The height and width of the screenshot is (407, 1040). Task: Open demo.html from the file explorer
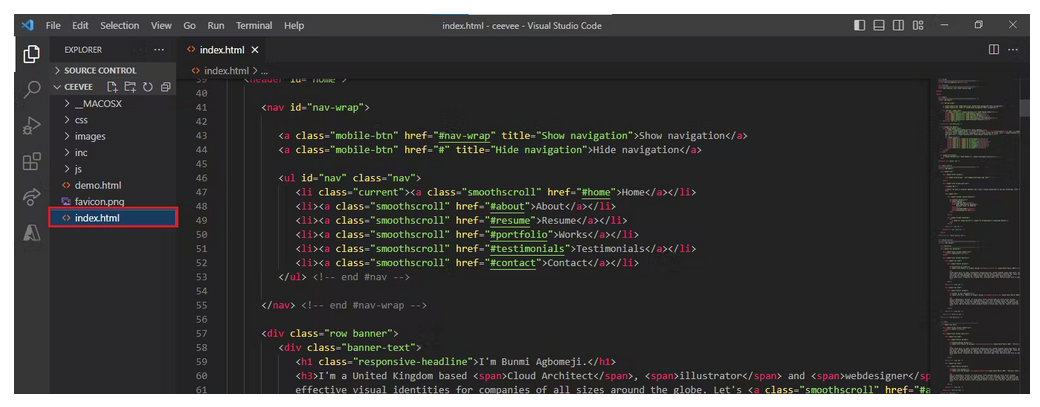pos(98,185)
